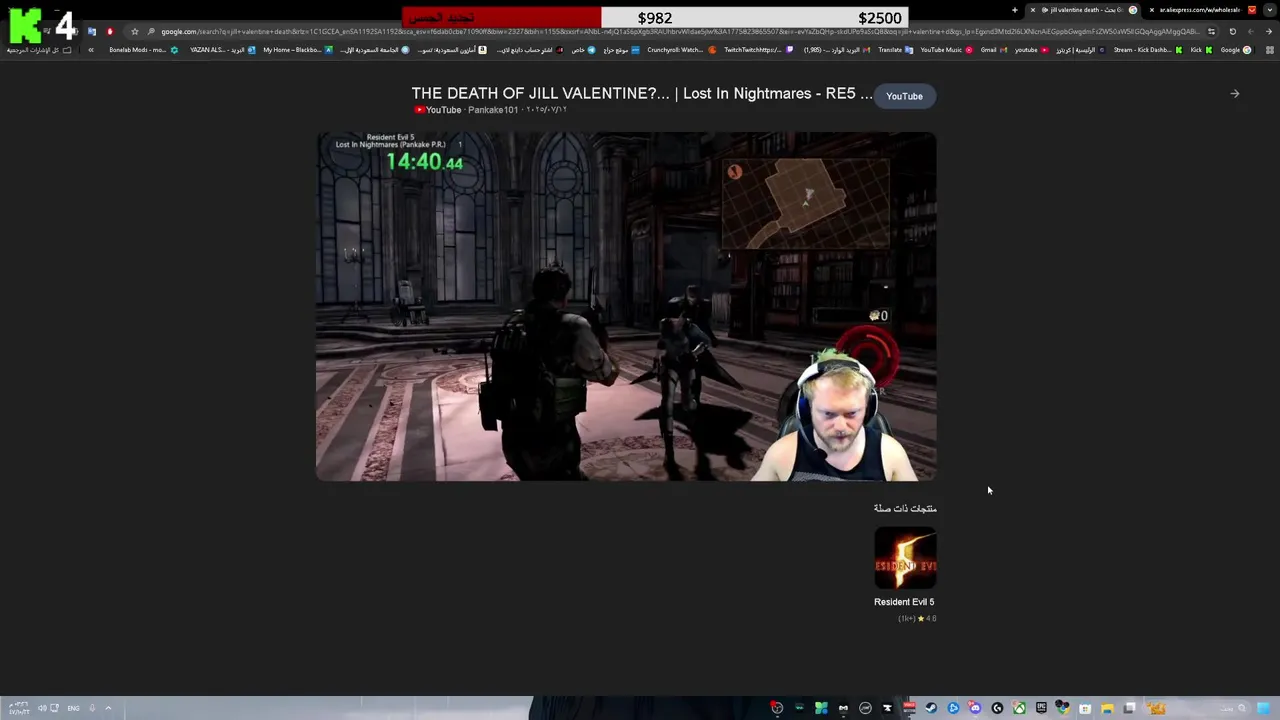The width and height of the screenshot is (1280, 720).
Task: Go back one page in browser
Action: pos(1269,32)
